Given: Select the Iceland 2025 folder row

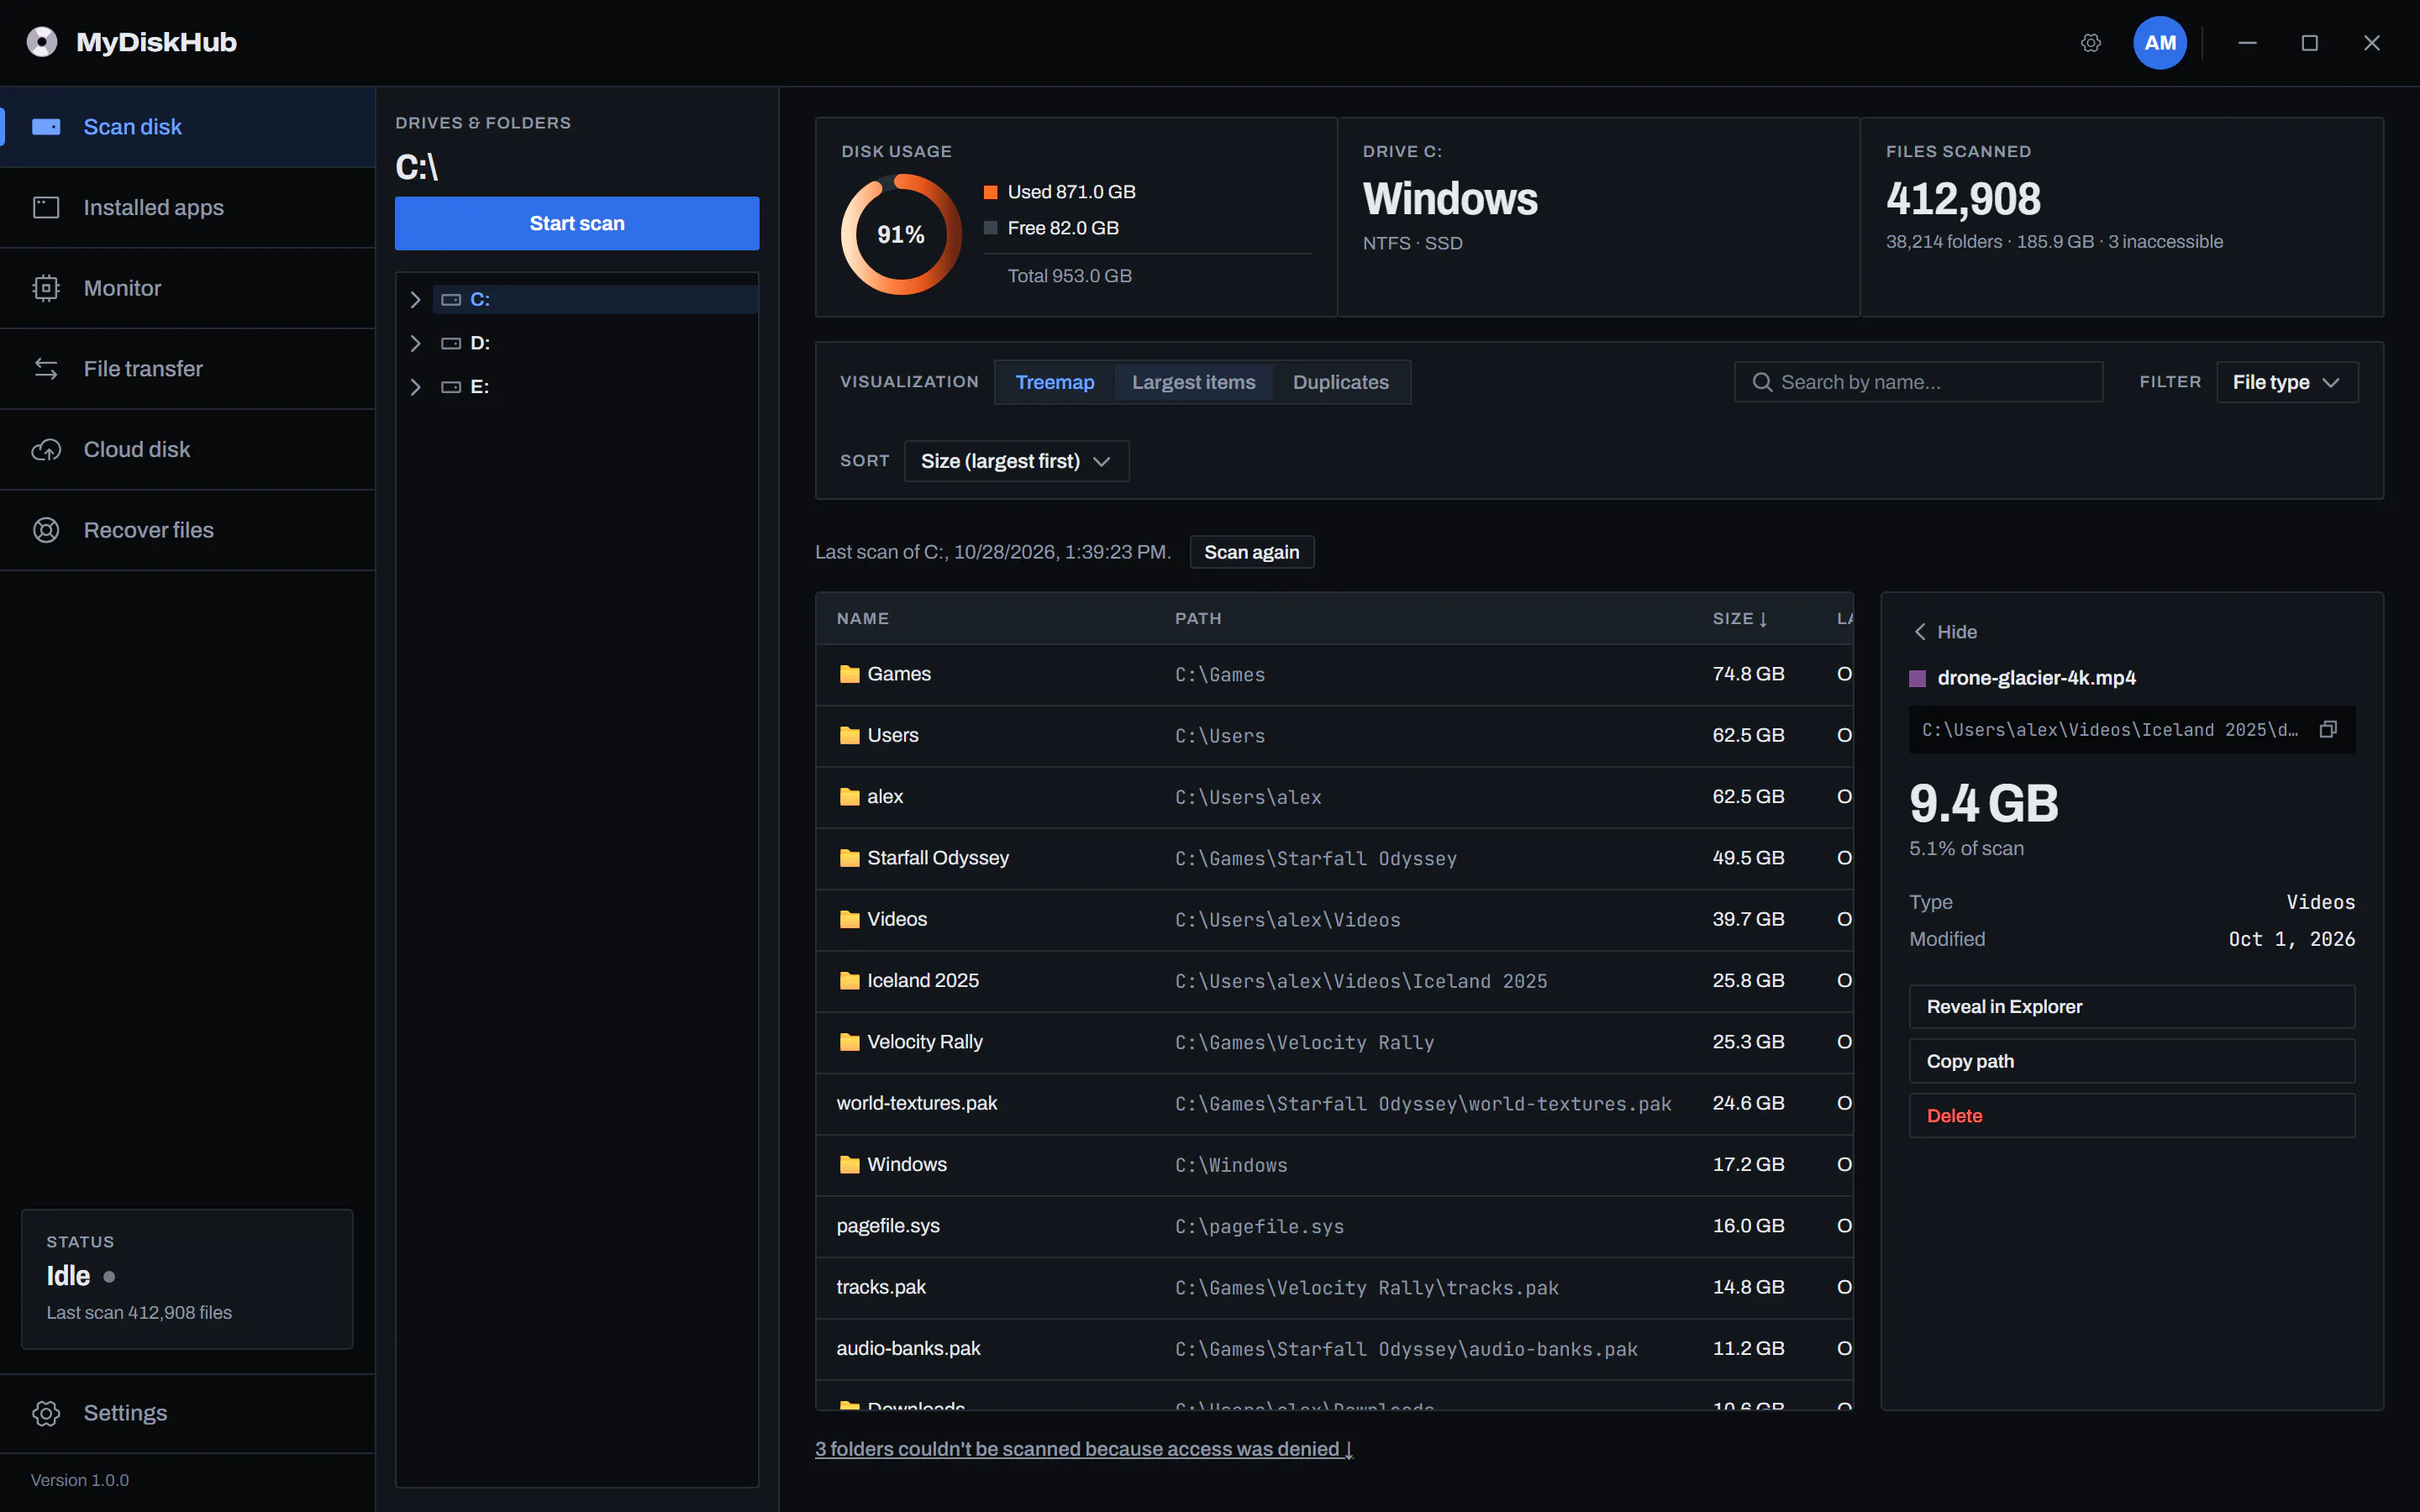Looking at the screenshot, I should click(1334, 981).
